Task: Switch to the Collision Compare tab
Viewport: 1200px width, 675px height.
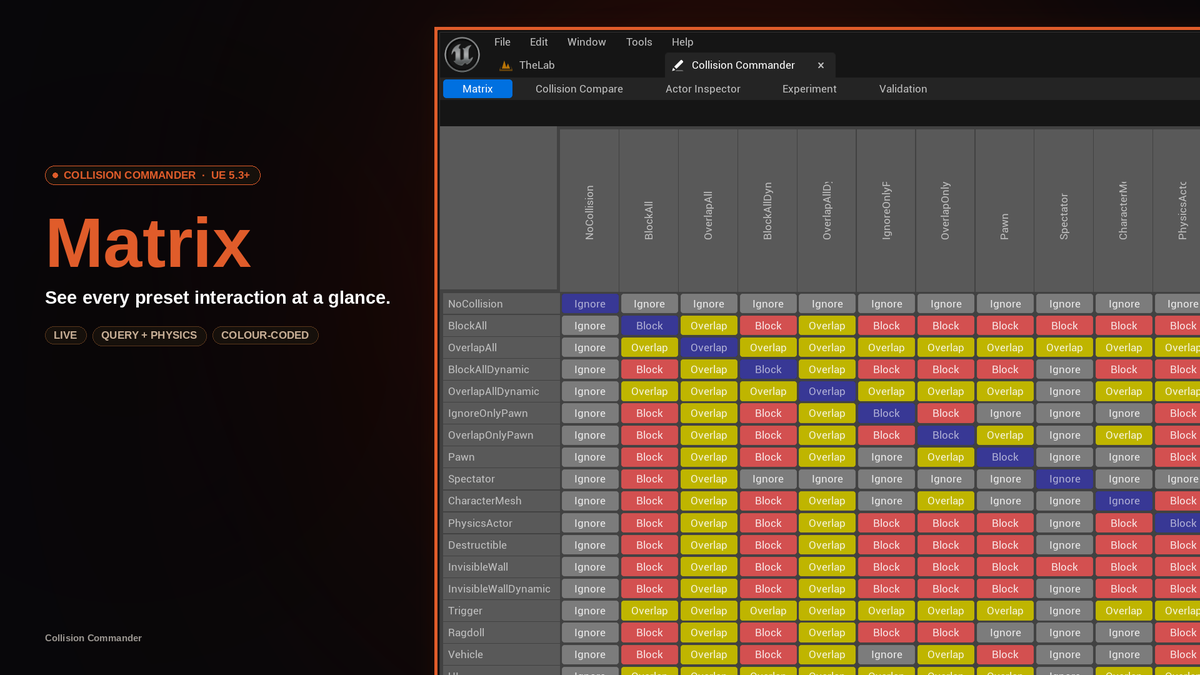Action: 579,89
